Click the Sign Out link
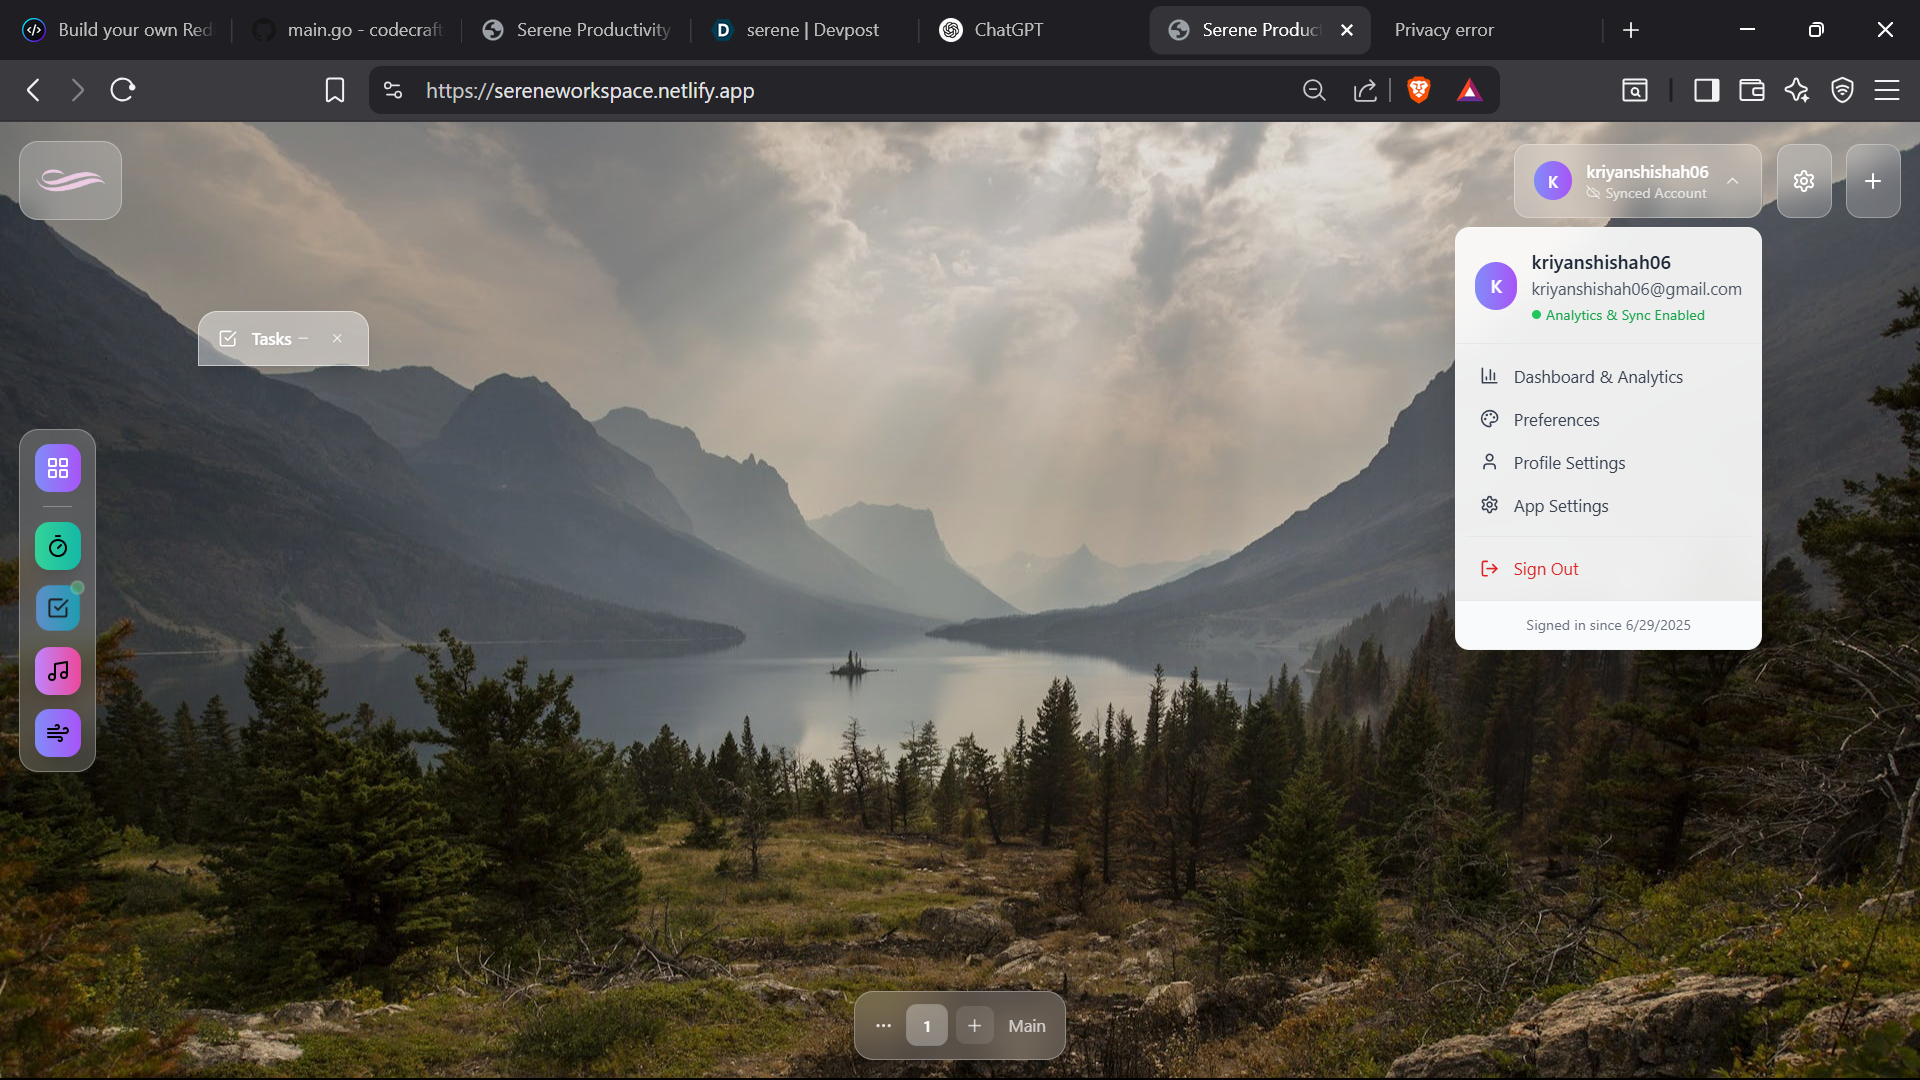The width and height of the screenshot is (1920, 1080). 1545,569
